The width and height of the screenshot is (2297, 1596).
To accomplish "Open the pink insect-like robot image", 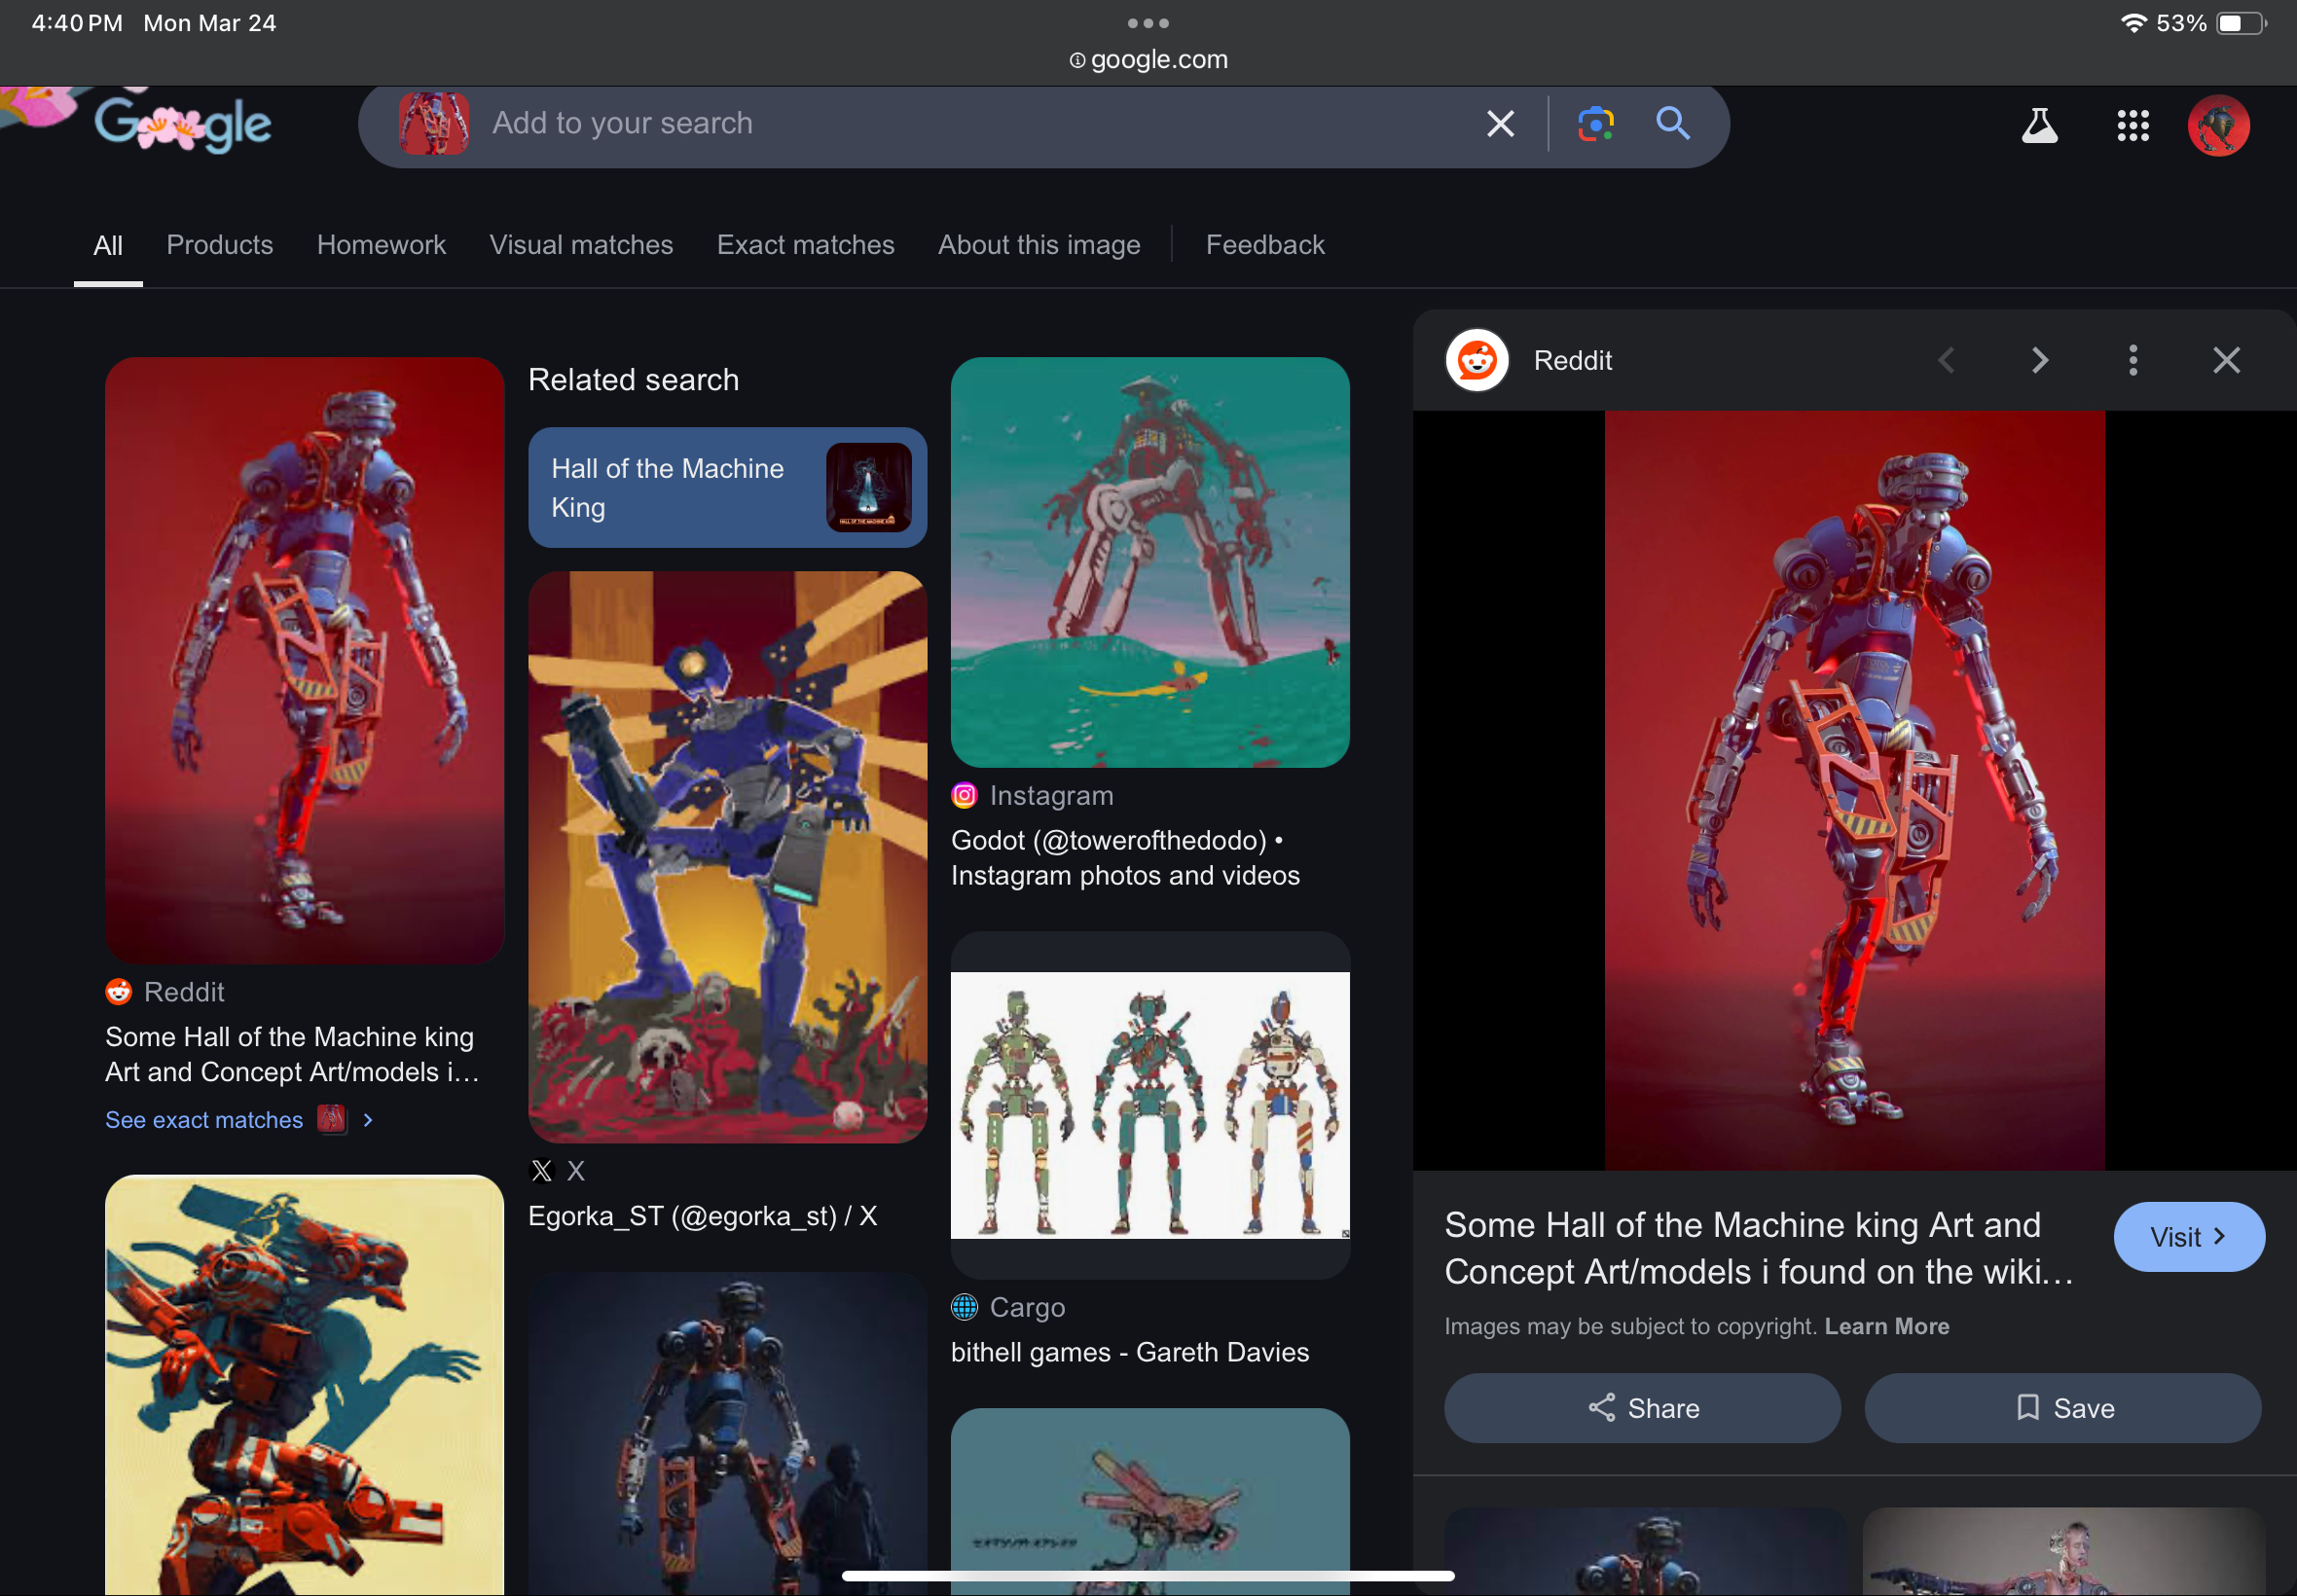I will [1150, 1502].
